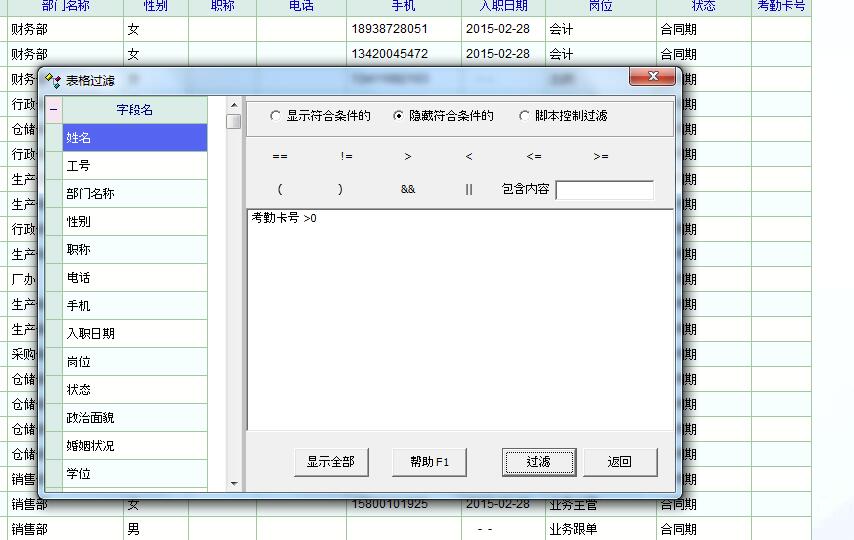Click the 过滤 button to apply filter
This screenshot has height=540, width=854.
click(x=538, y=462)
